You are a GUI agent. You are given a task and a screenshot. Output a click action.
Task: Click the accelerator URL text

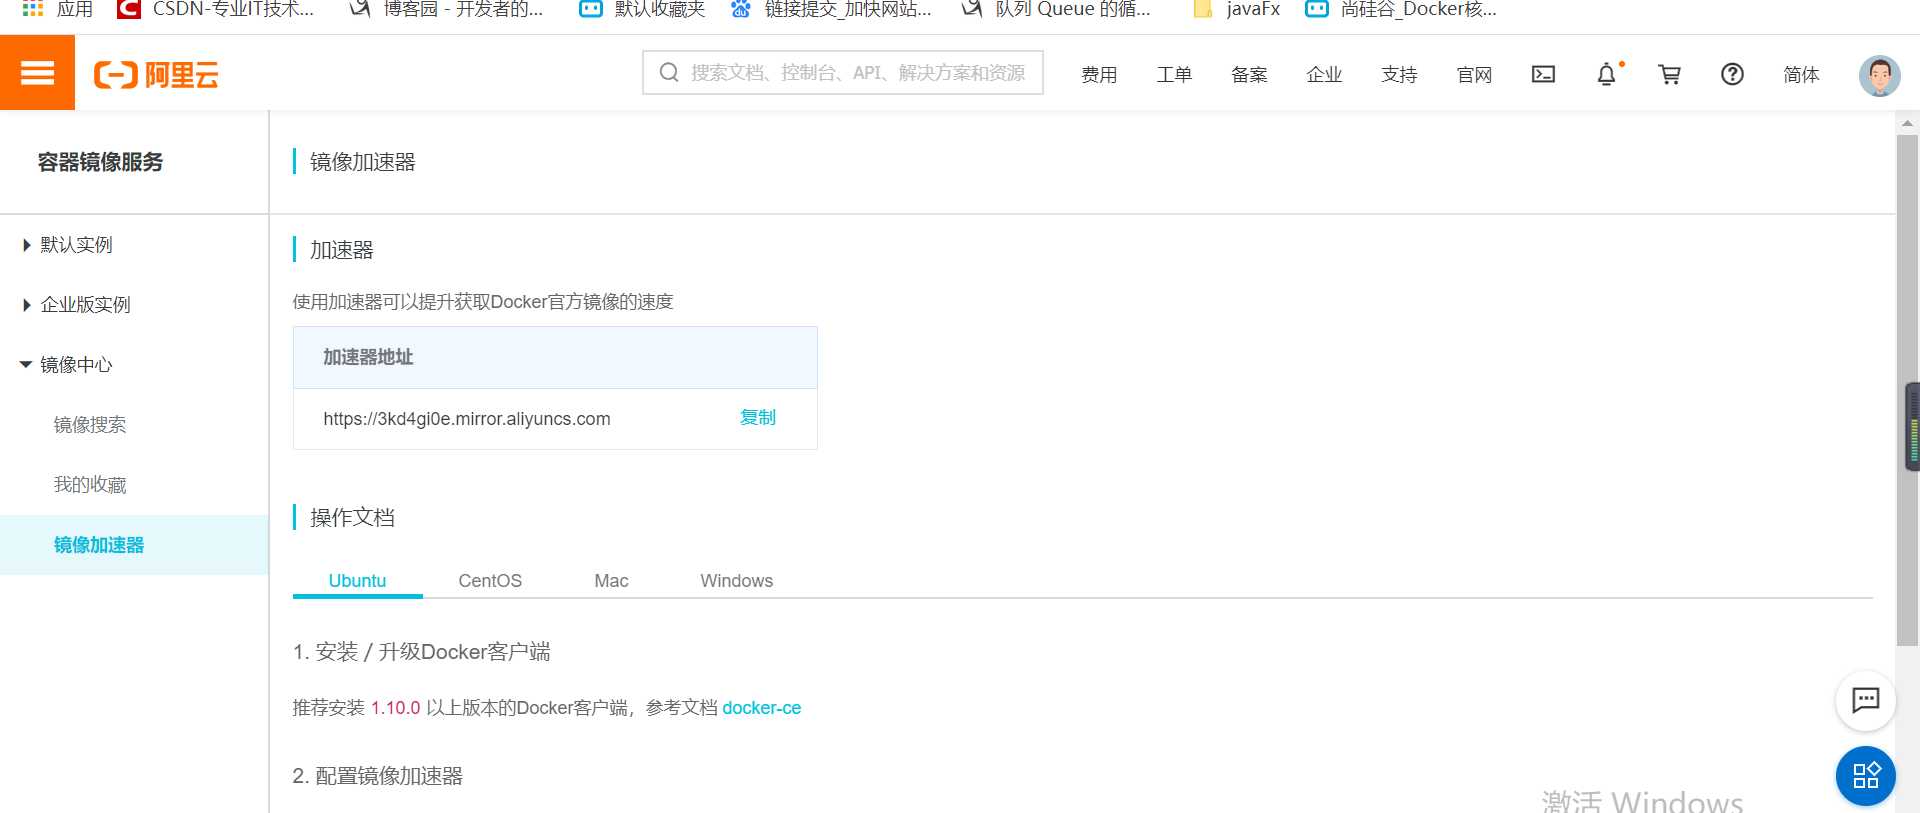point(466,419)
